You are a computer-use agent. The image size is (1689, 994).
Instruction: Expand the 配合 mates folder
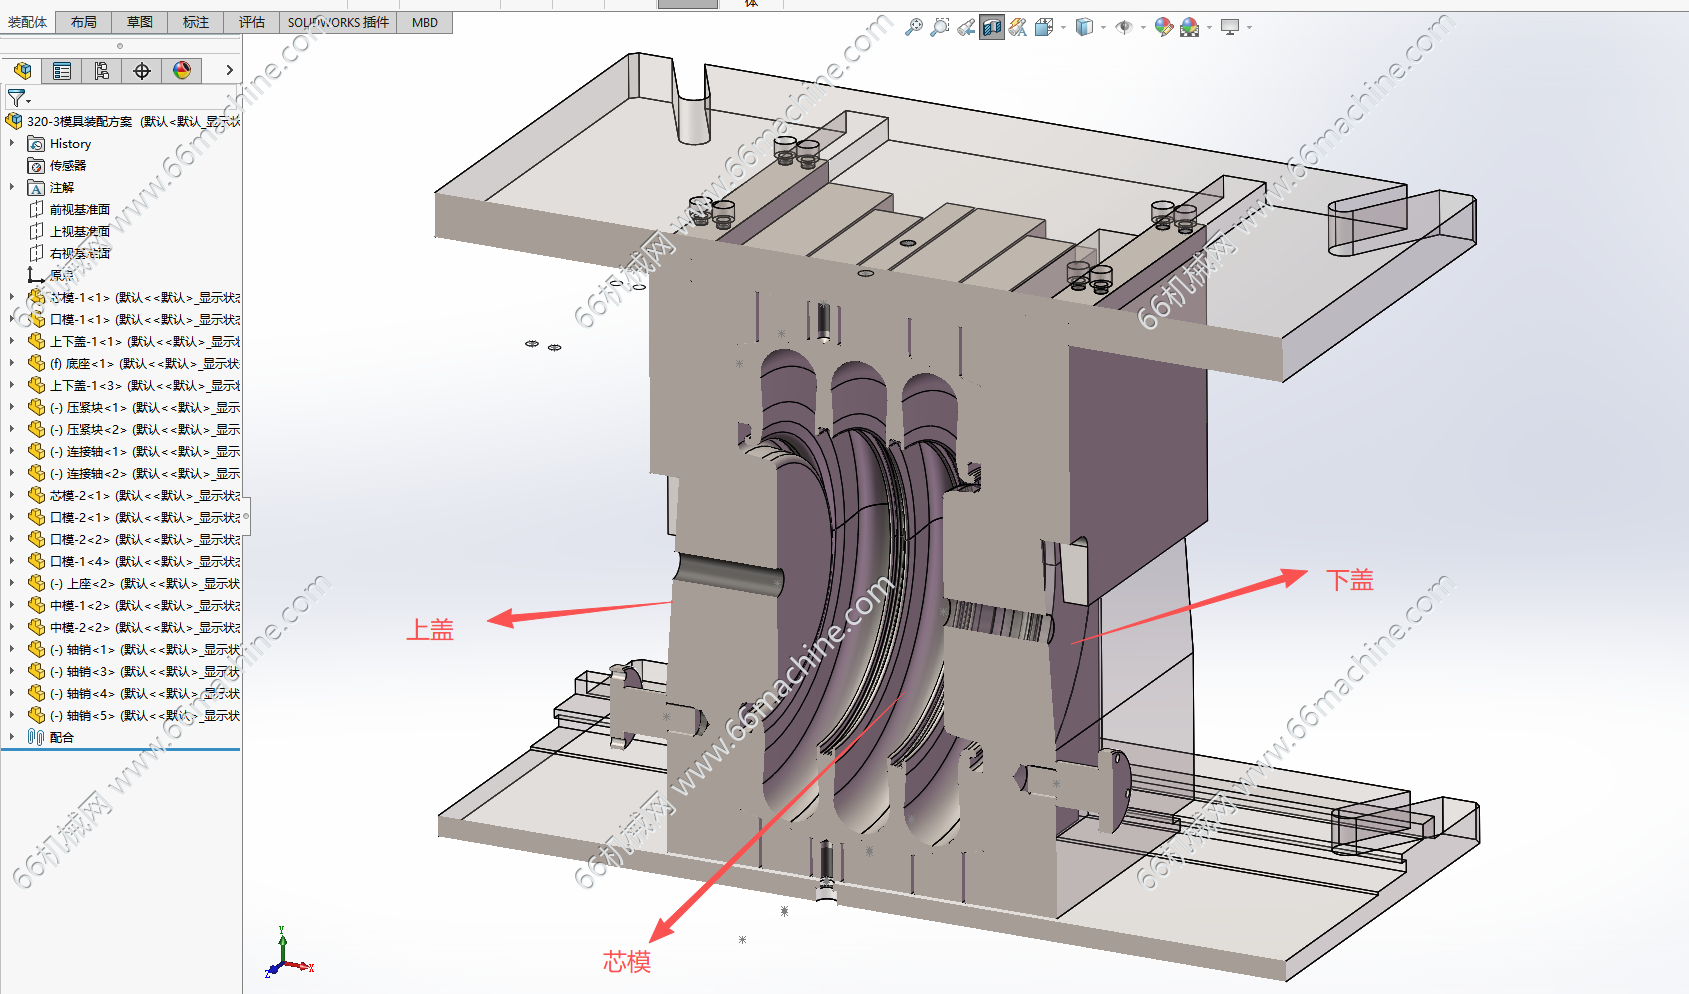click(12, 737)
